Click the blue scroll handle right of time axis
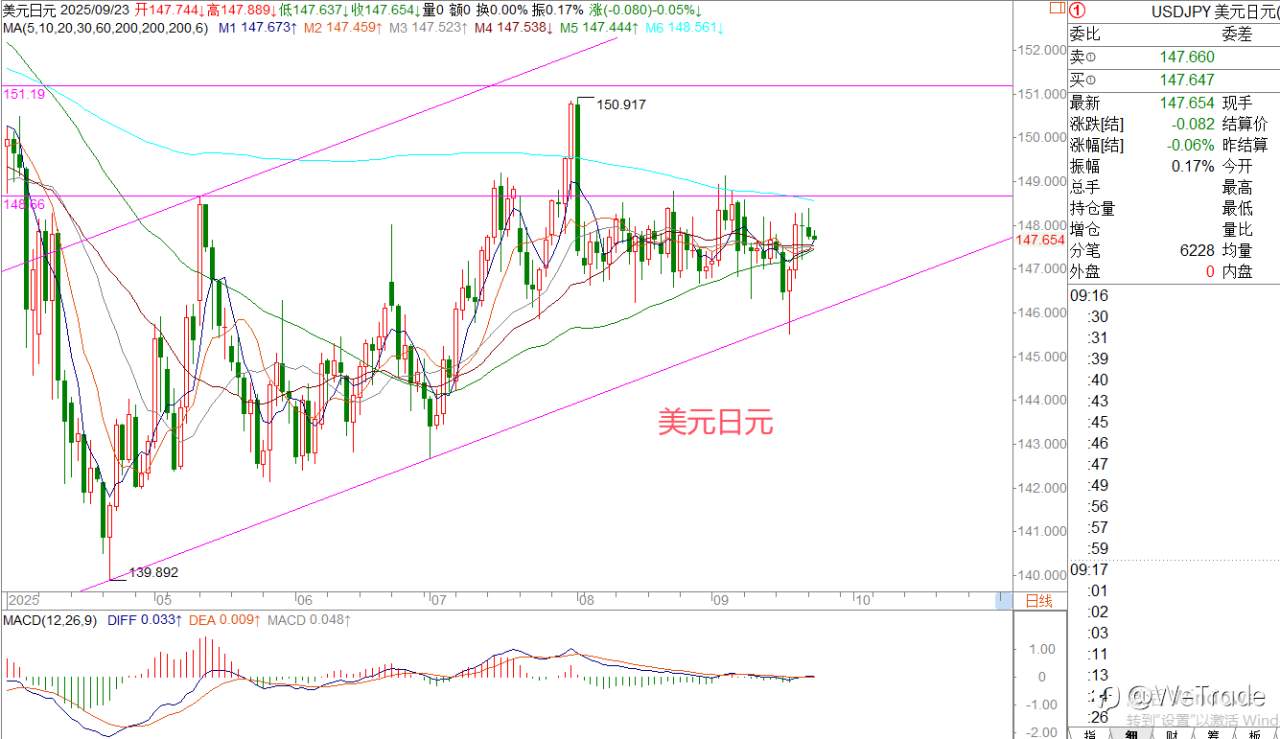Screen dimensions: 1280x739 [1004, 600]
